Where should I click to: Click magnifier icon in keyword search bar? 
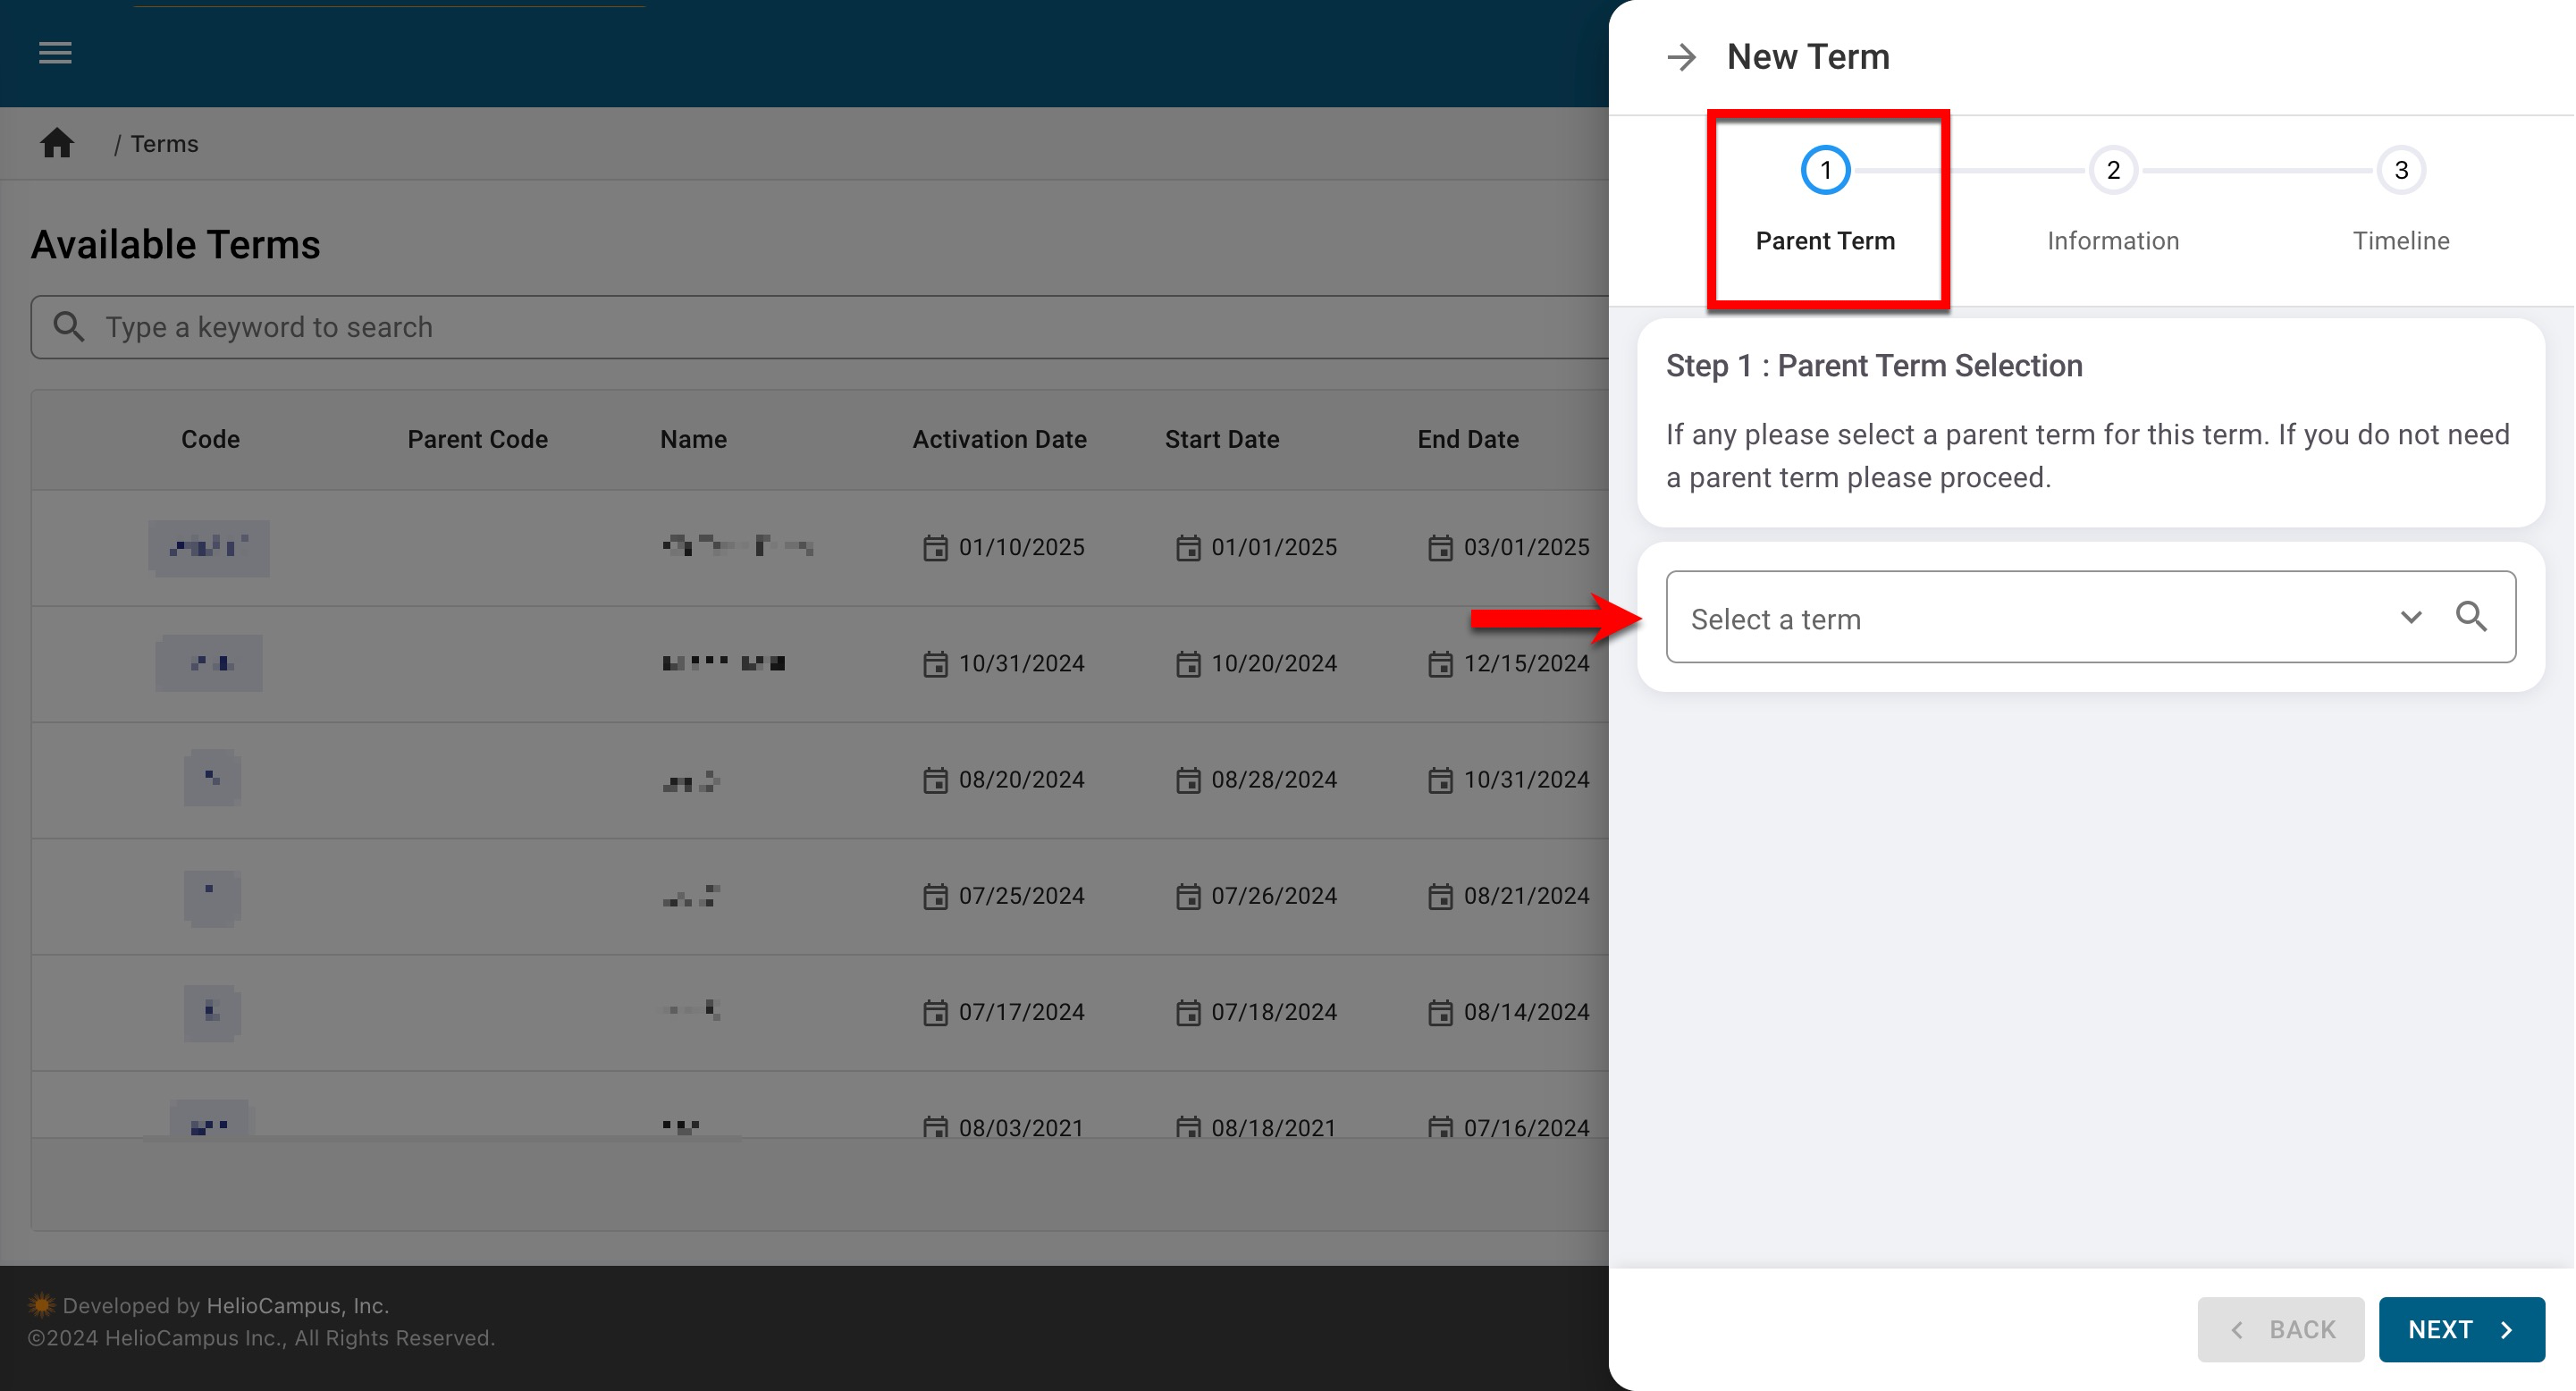pyautogui.click(x=69, y=327)
